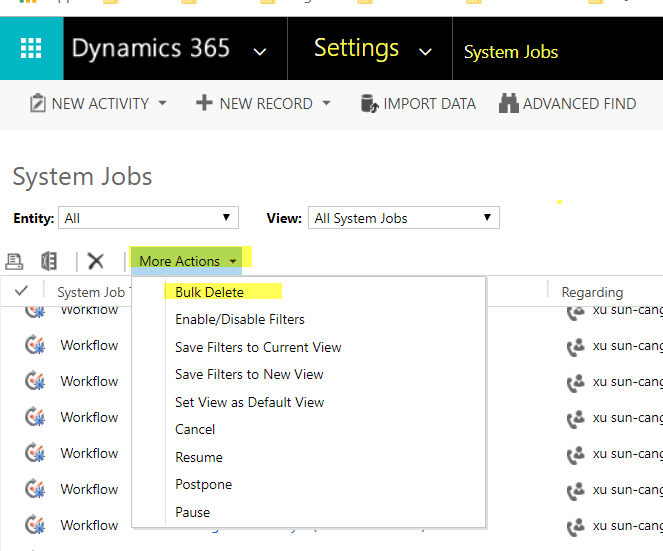Click the sixth row's phone call contact icon
Image resolution: width=663 pixels, height=551 pixels.
point(576,491)
